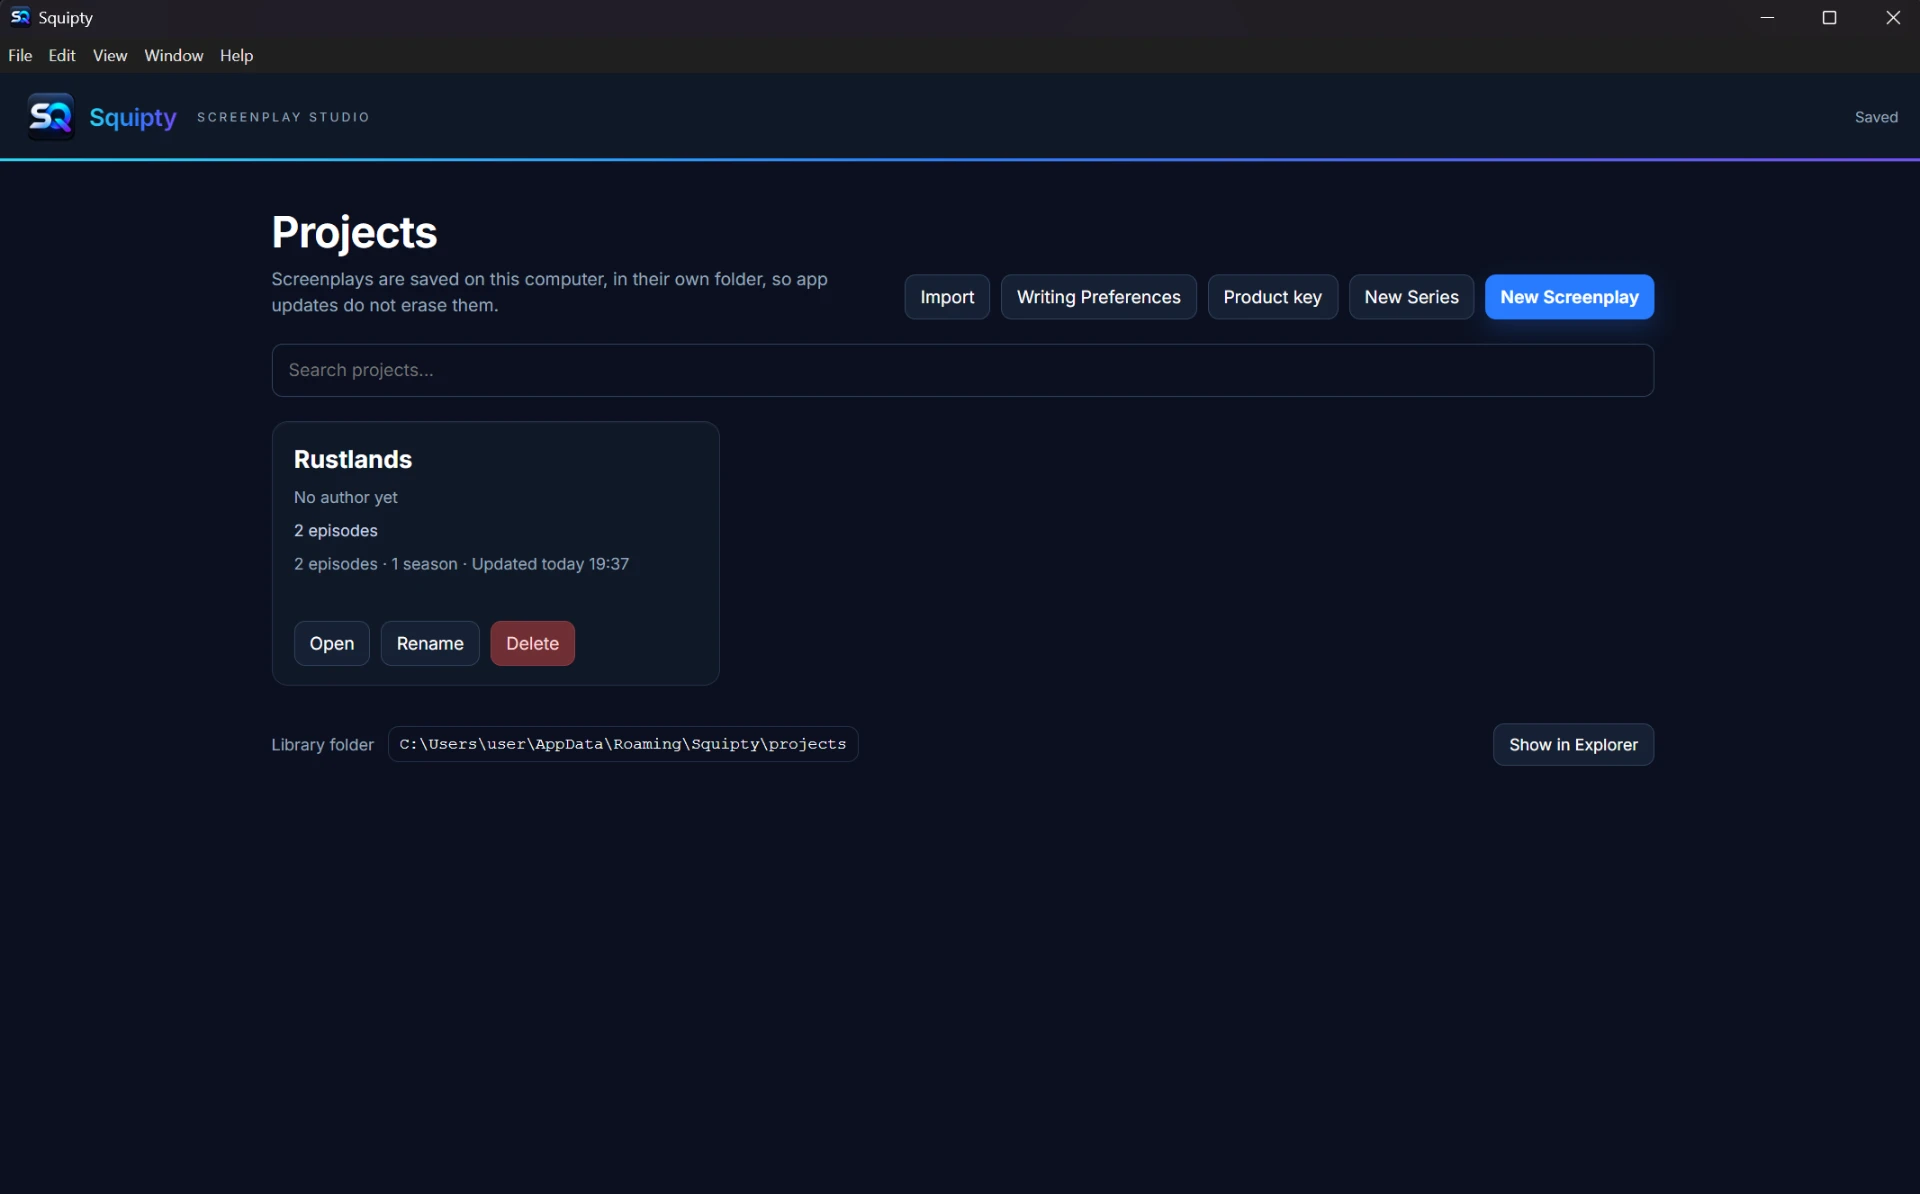Click the 'Library folder' label
Screen dimensions: 1920x1194
click(x=322, y=745)
